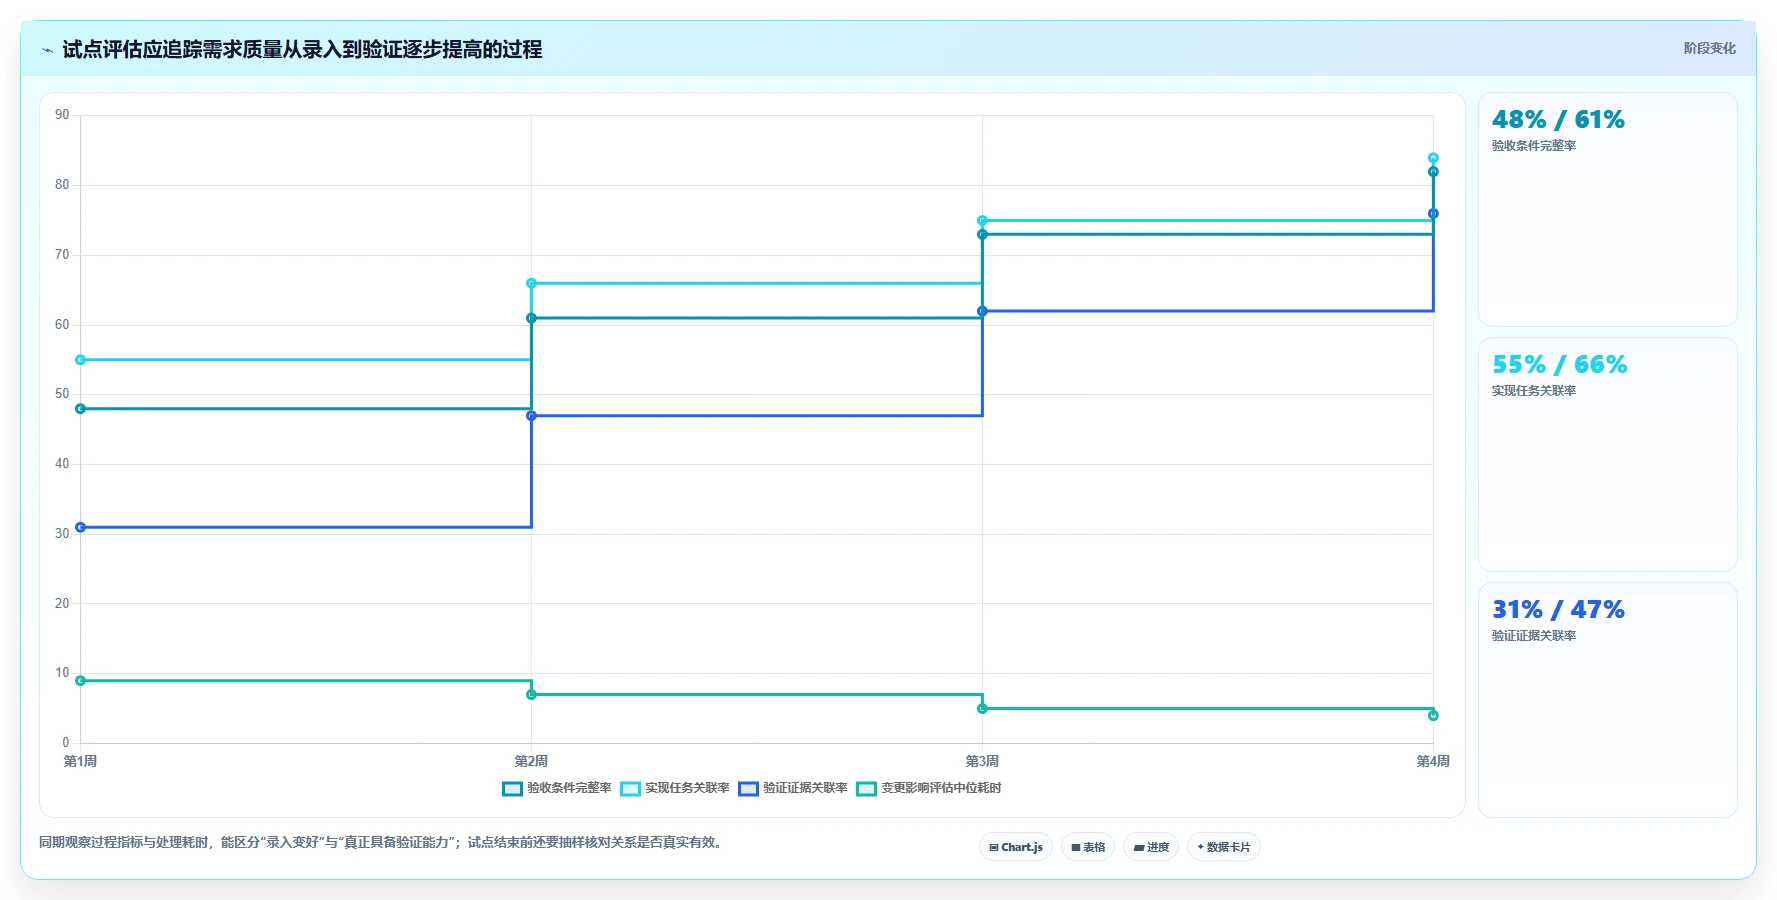Image resolution: width=1777 pixels, height=900 pixels.
Task: Click the chart title 试点评估应追踪需求质量
Action: (x=172, y=49)
